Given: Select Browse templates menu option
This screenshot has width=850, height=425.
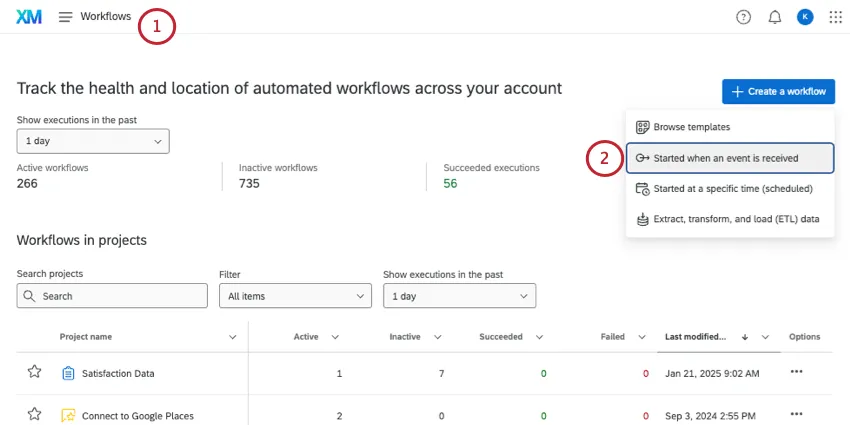Looking at the screenshot, I should tap(691, 127).
